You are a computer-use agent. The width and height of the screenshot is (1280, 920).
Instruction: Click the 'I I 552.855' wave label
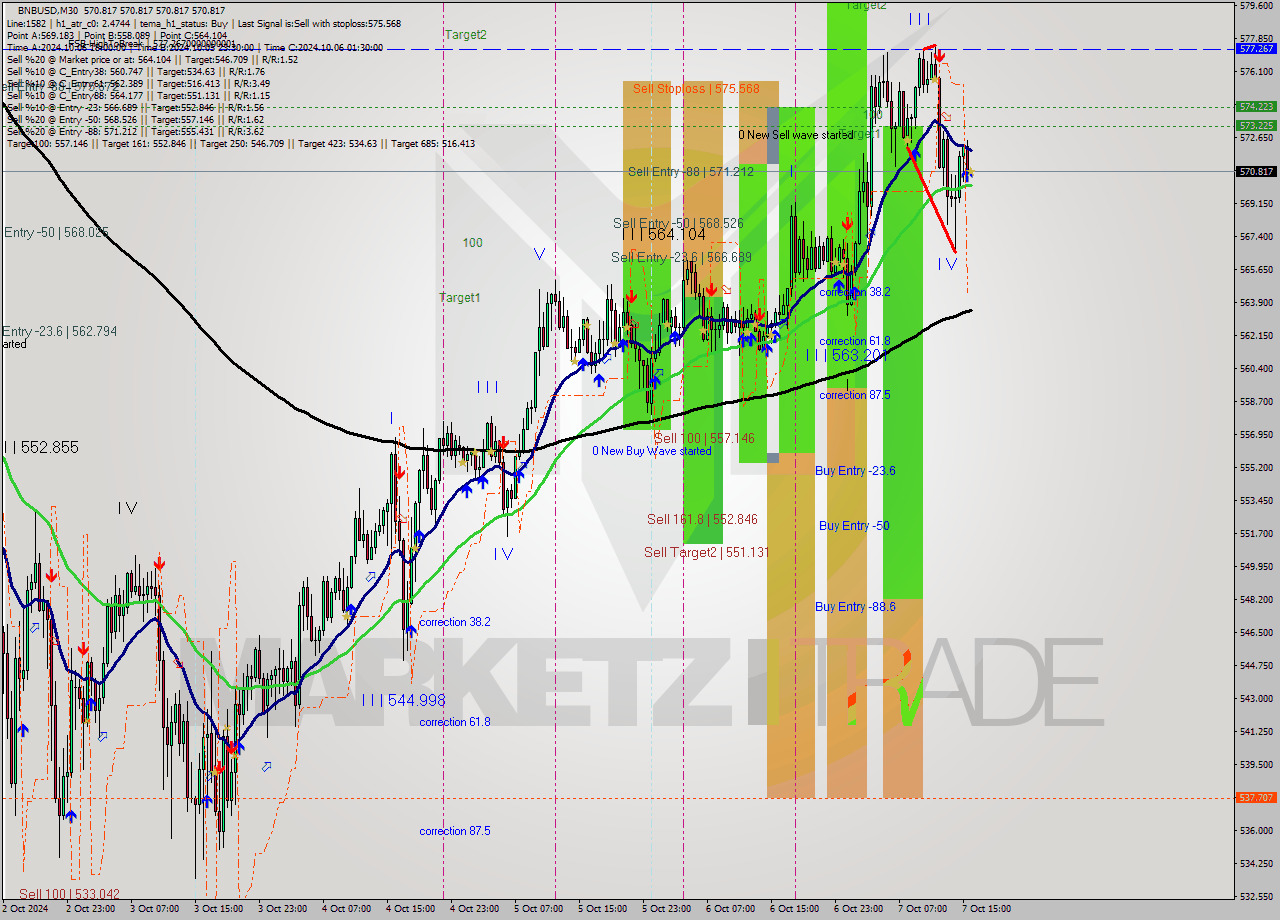40,448
